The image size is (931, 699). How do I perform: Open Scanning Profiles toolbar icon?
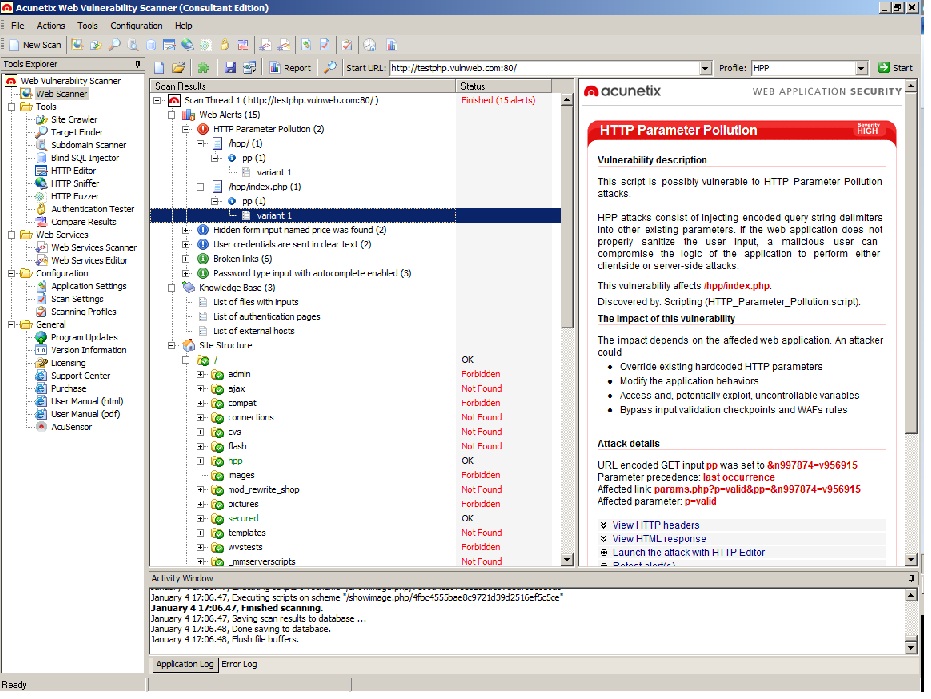coord(347,45)
